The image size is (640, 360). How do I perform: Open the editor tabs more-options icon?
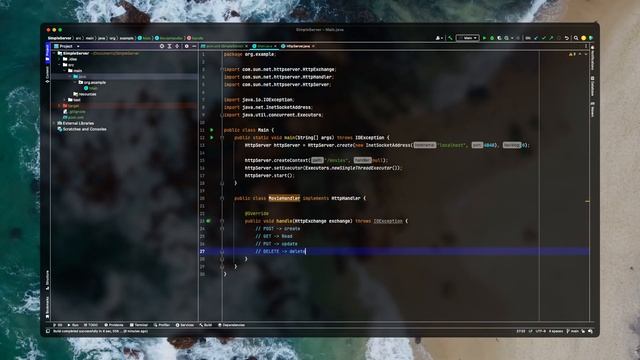click(586, 46)
